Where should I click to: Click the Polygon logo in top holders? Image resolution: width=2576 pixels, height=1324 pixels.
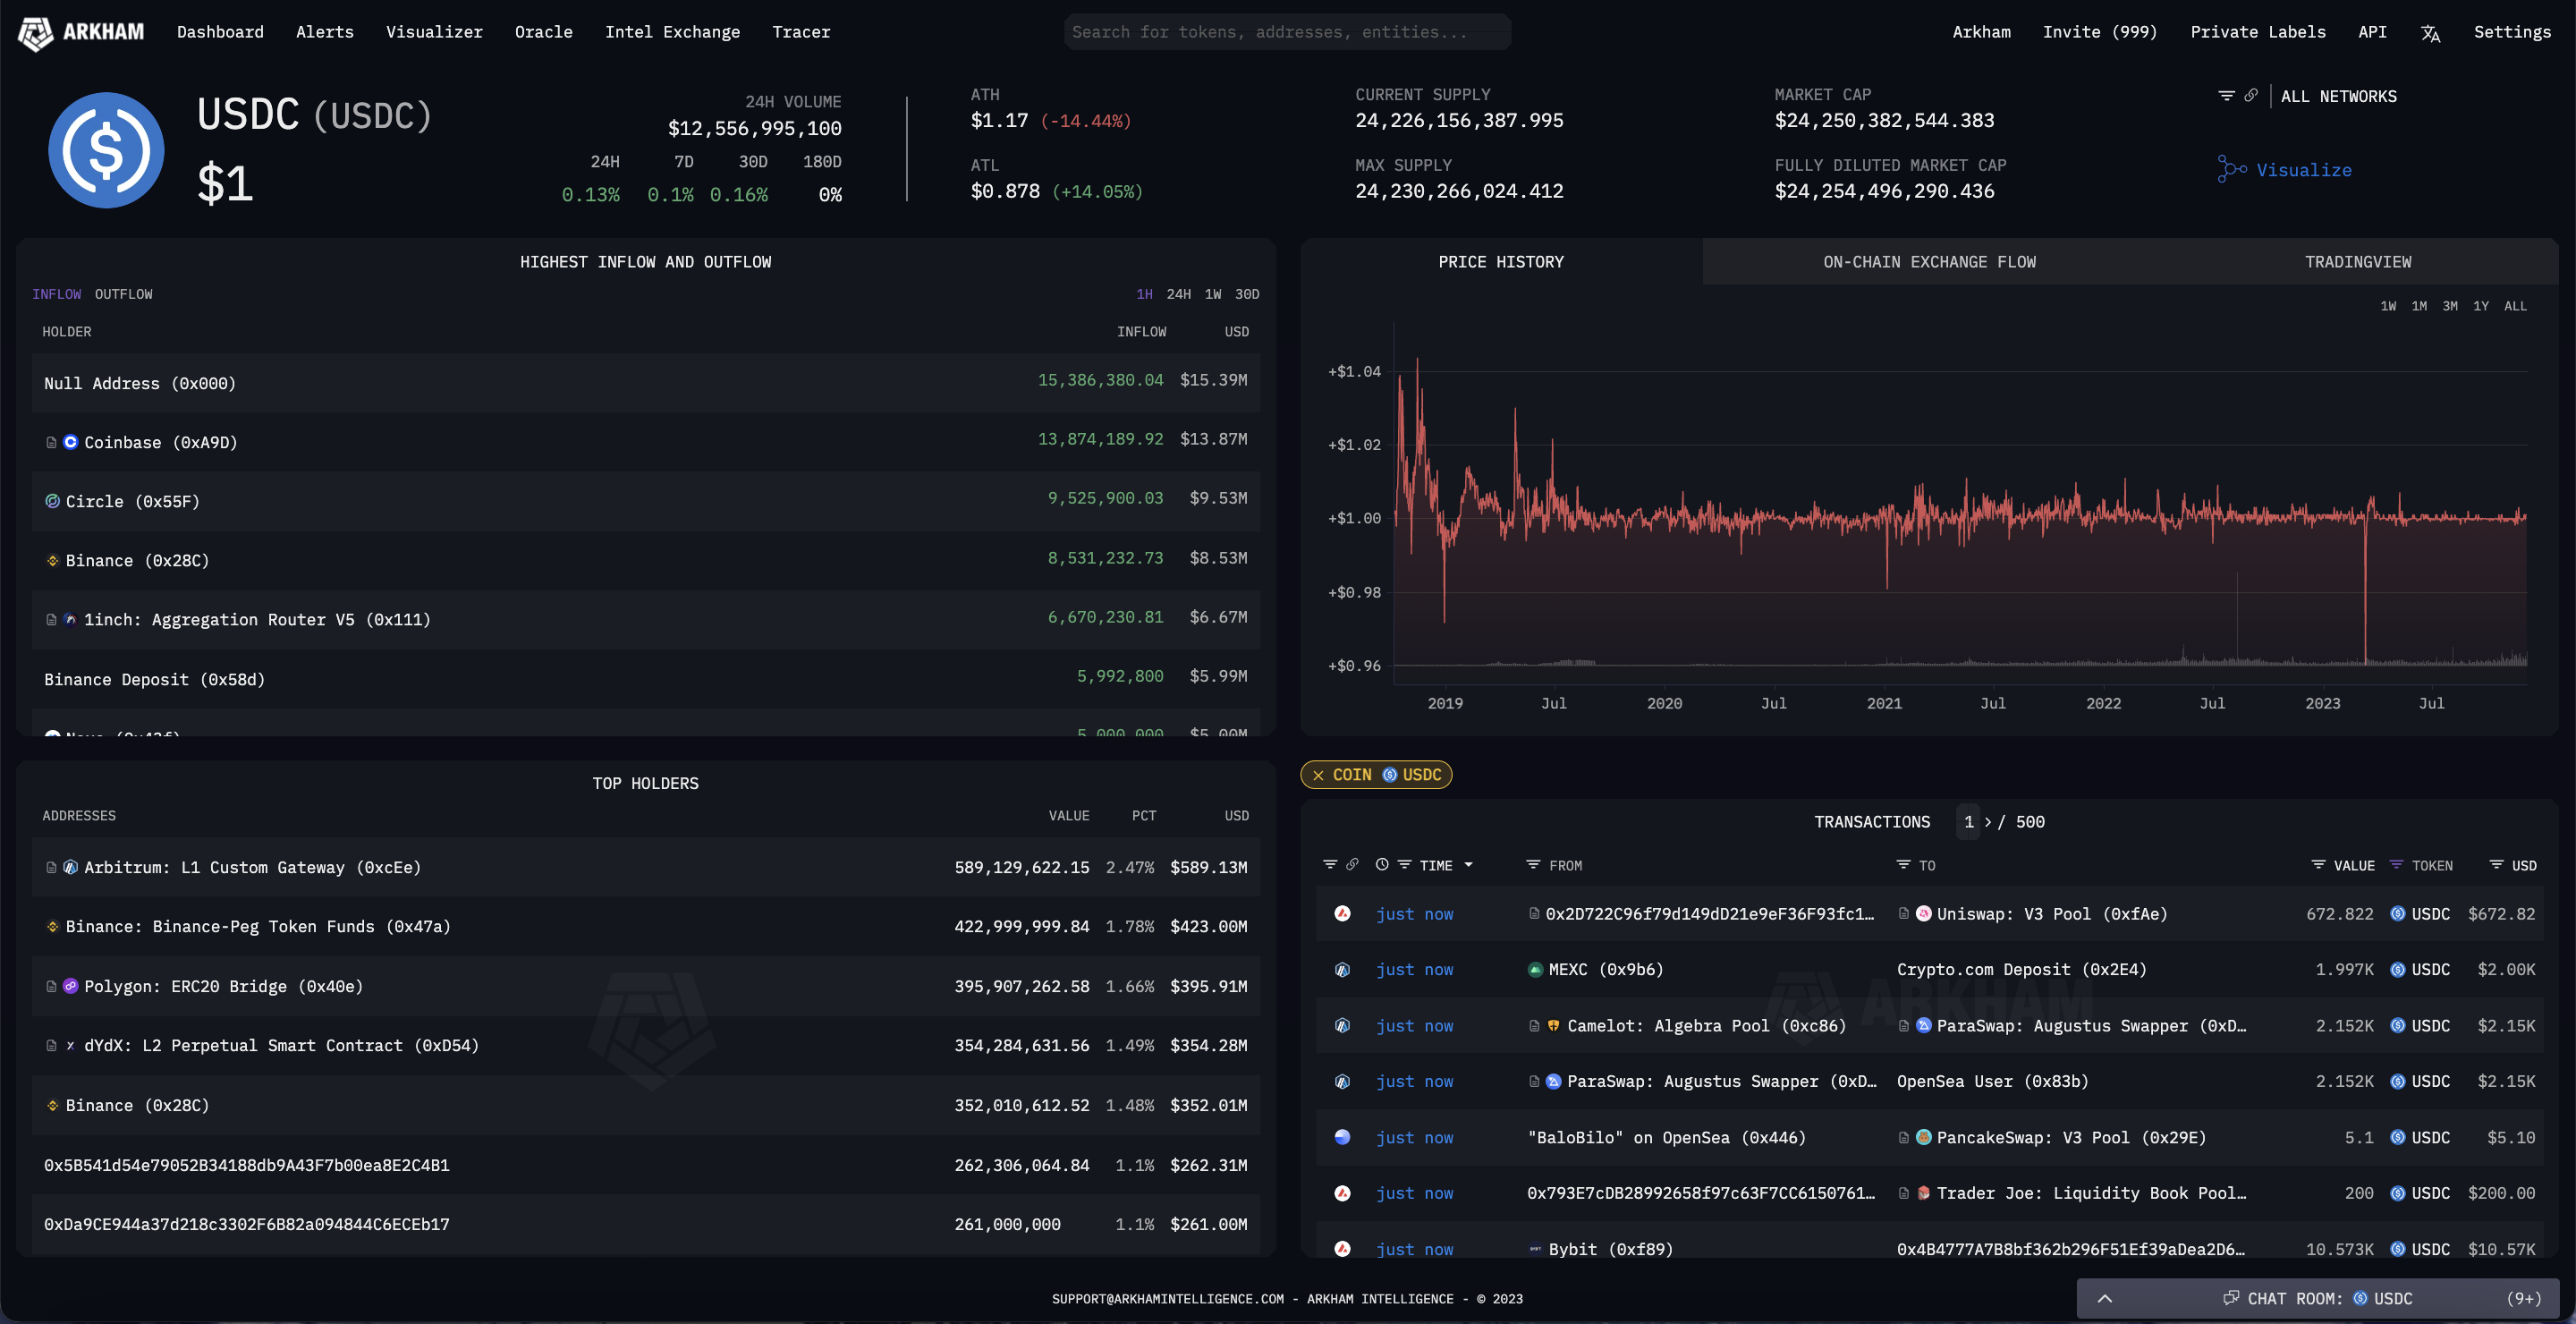(70, 986)
